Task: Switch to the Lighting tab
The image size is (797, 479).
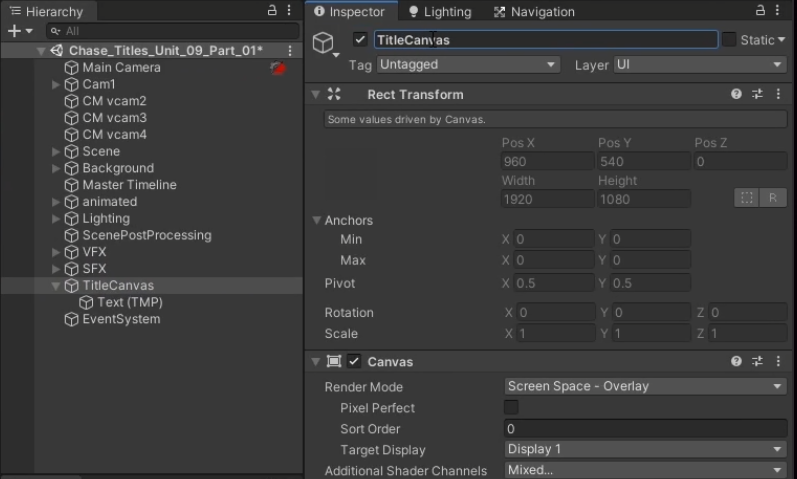Action: click(440, 12)
